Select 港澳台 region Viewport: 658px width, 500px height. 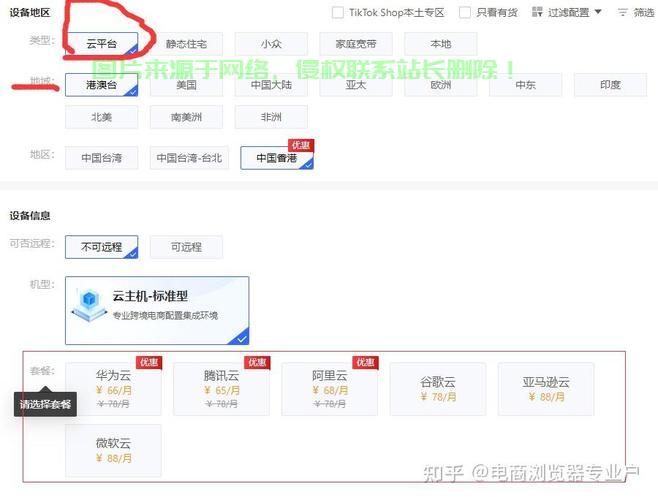pos(102,85)
